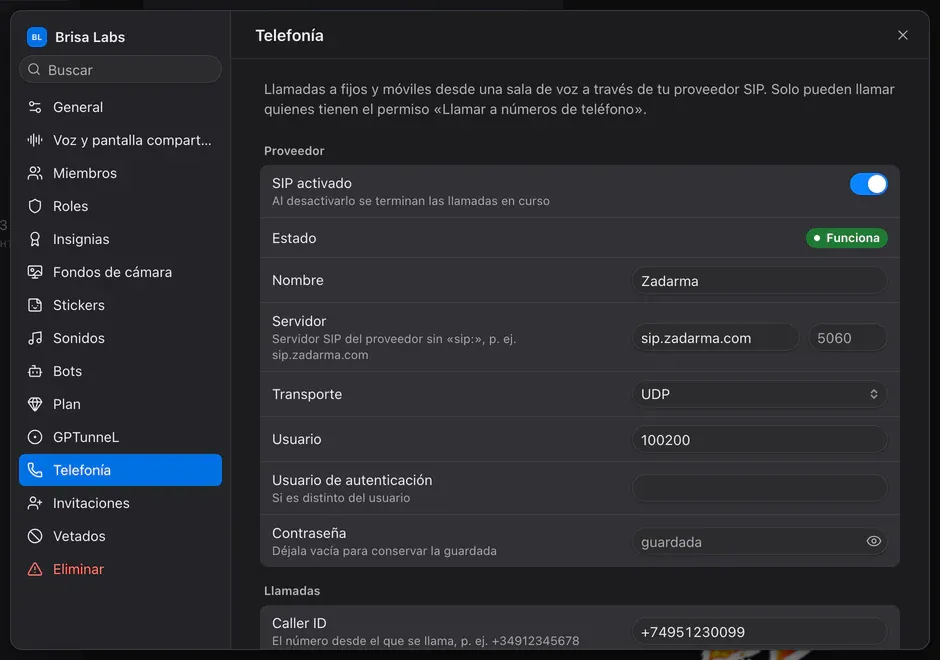Select Plan in the sidebar
The height and width of the screenshot is (660, 940).
(120, 404)
